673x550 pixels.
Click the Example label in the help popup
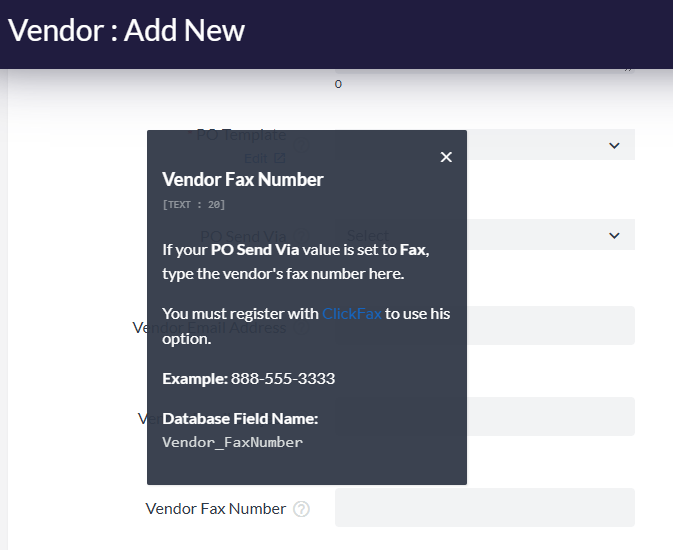tap(194, 379)
